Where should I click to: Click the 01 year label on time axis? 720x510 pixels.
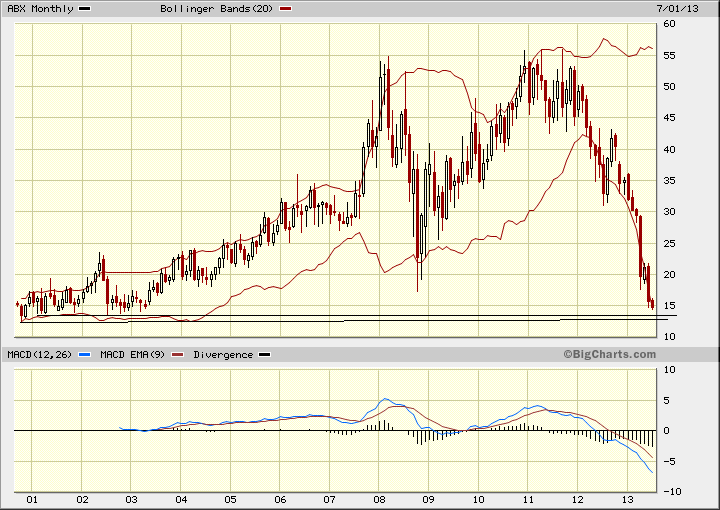pos(32,500)
